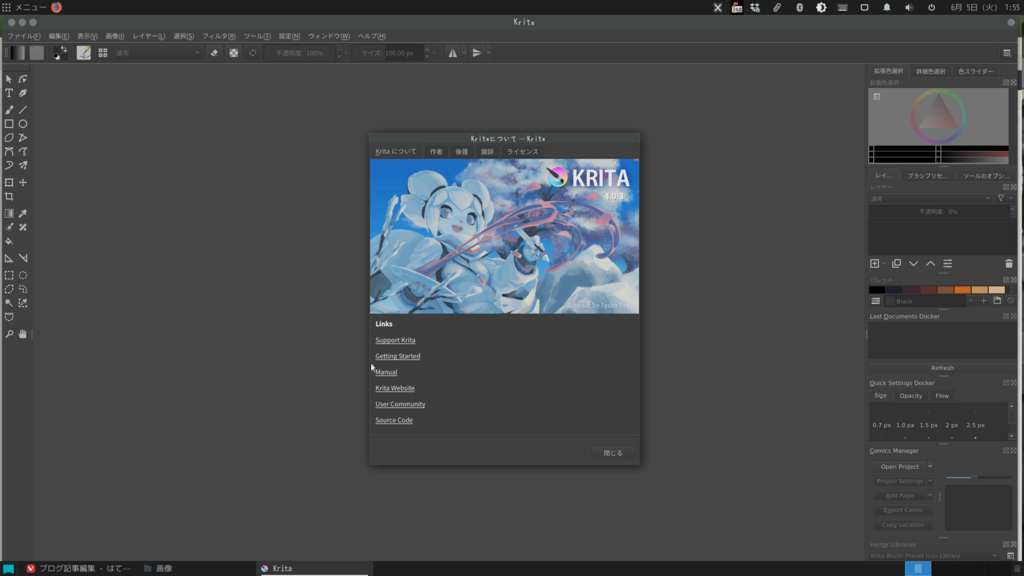1024x576 pixels.
Task: Open Krita Brush Preset Icon Library dropdown
Action: pos(935,556)
